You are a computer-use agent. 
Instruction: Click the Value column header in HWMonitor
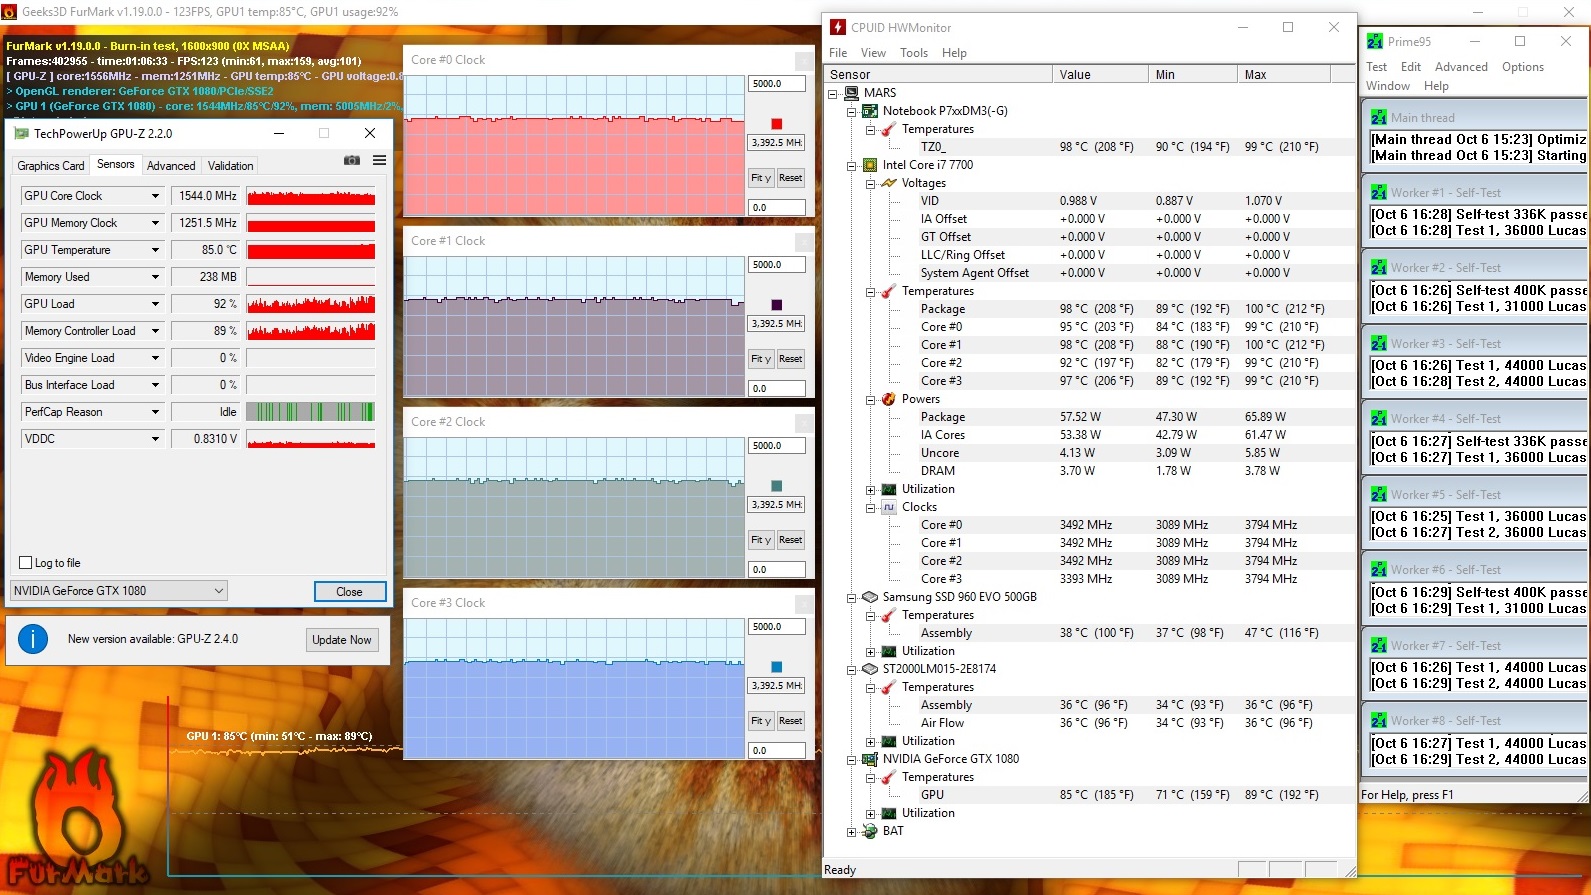[1100, 75]
